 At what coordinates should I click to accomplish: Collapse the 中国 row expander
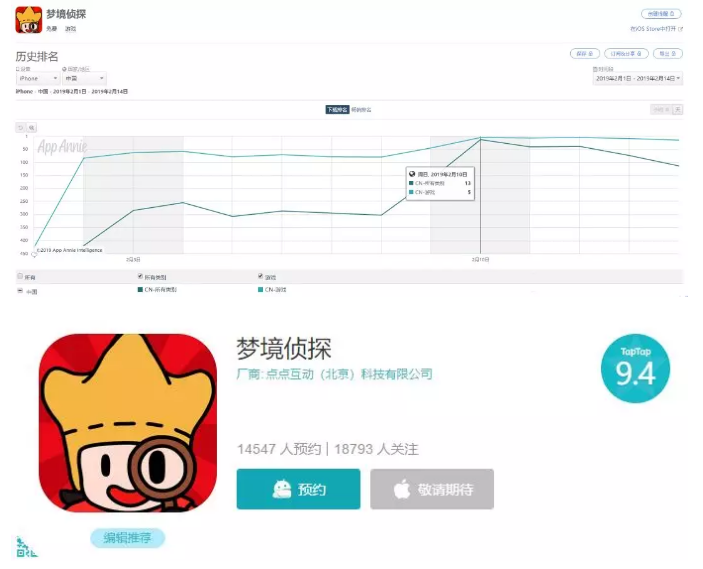[20, 291]
